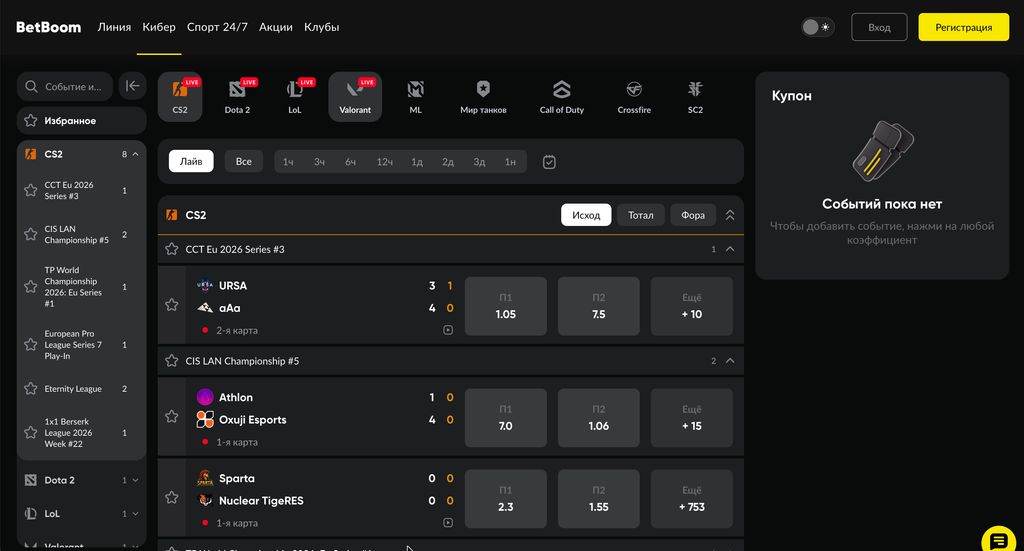1024x551 pixels.
Task: Select the ML game icon
Action: pyautogui.click(x=415, y=97)
